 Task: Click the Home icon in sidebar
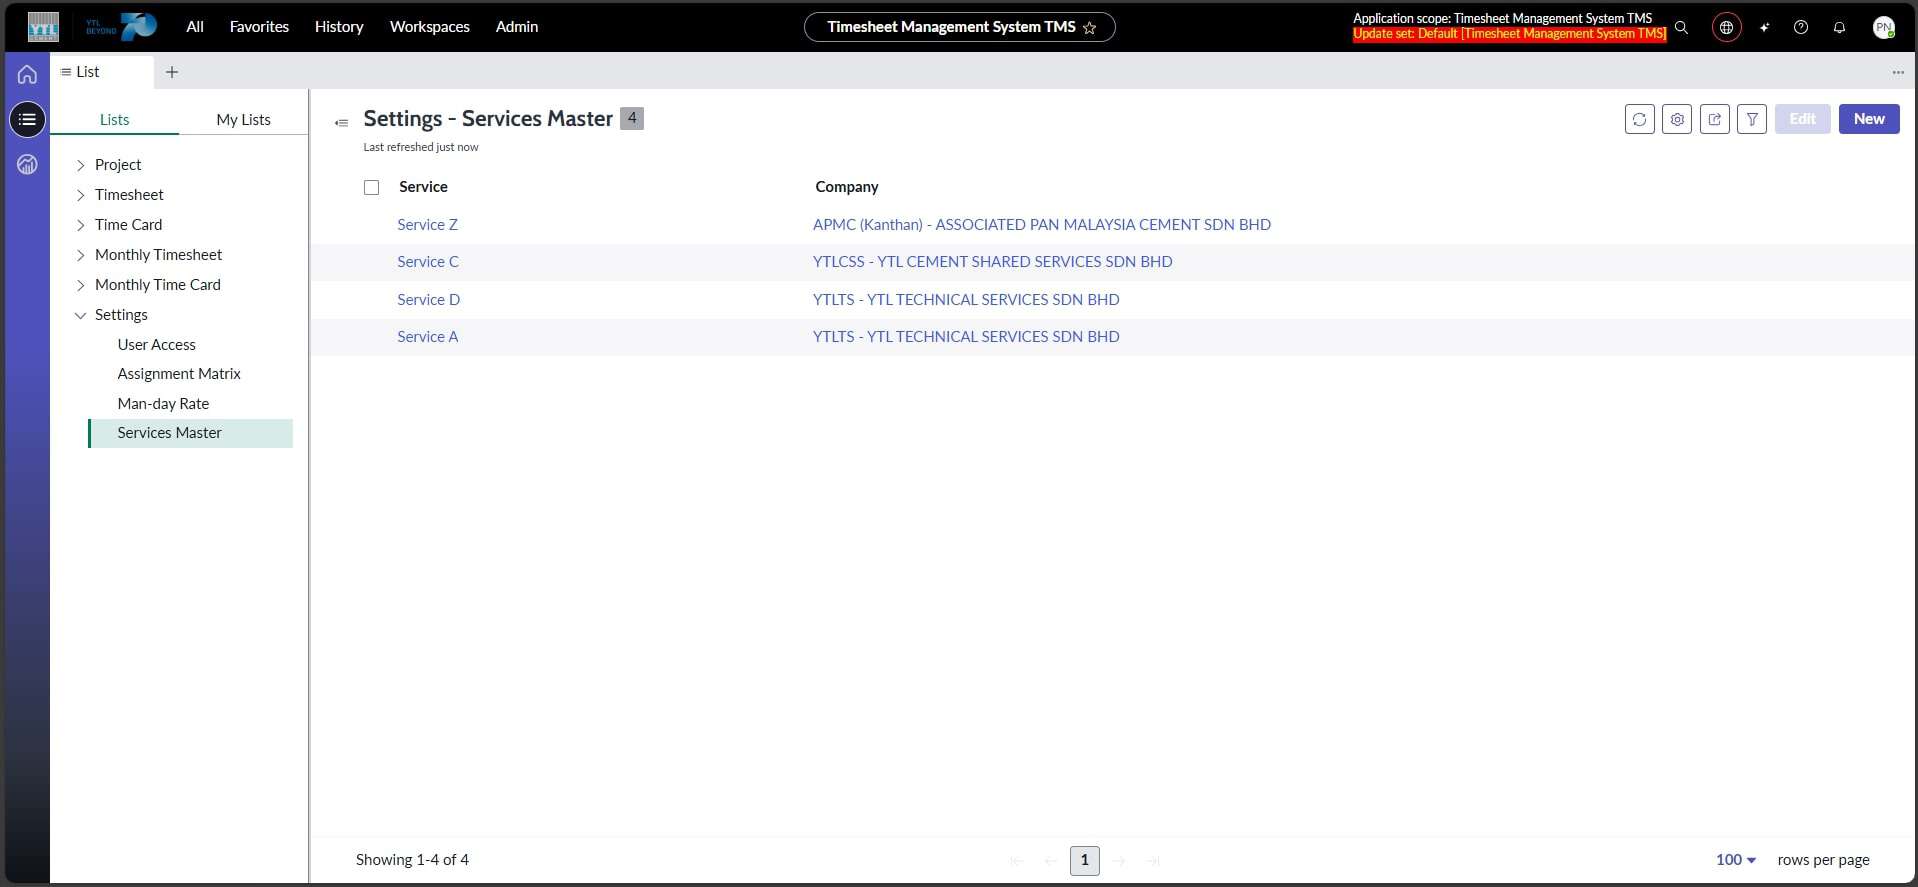point(27,75)
